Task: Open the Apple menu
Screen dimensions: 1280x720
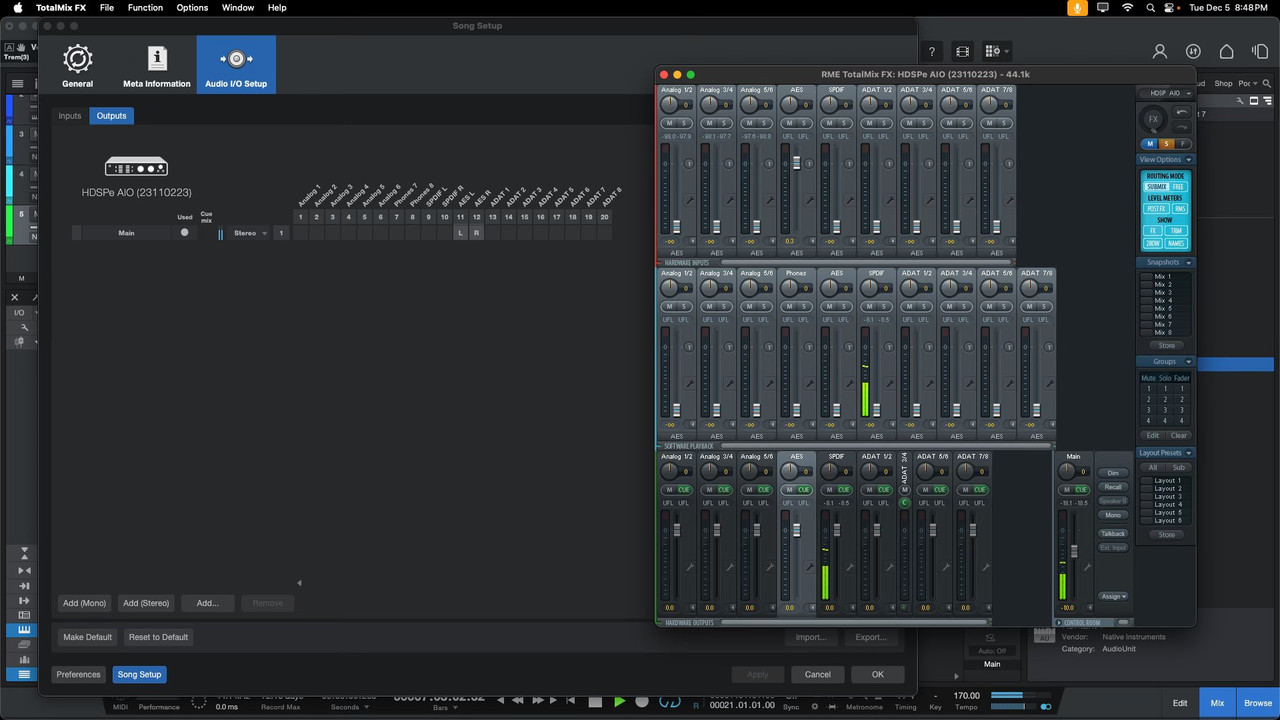Action: [x=17, y=7]
